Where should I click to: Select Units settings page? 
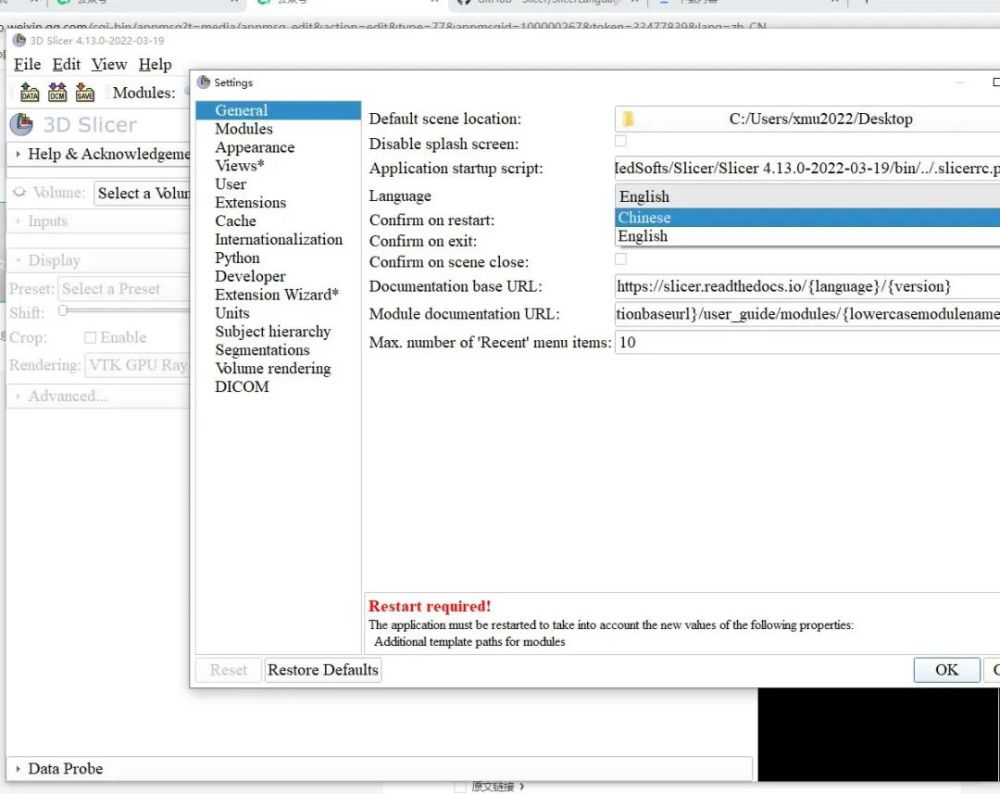click(x=232, y=314)
